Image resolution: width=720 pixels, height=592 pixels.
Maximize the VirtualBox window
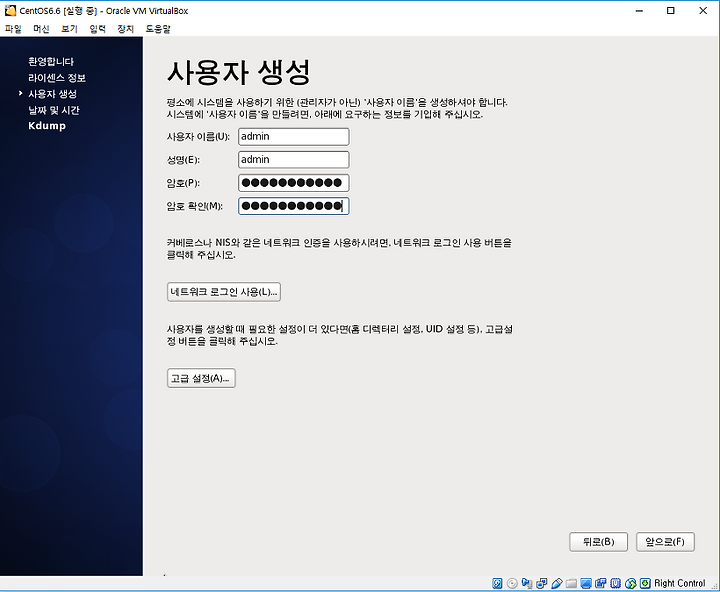(671, 11)
